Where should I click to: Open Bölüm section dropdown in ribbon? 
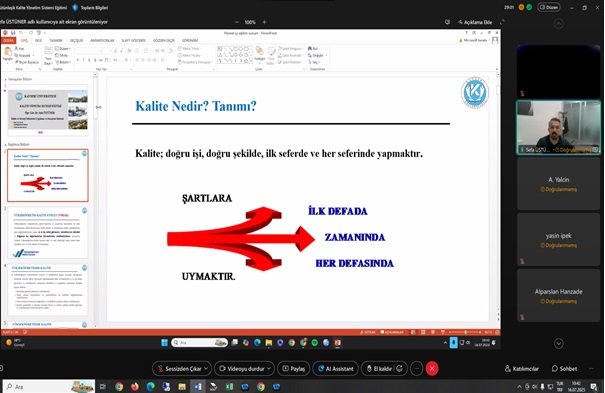tap(63, 62)
